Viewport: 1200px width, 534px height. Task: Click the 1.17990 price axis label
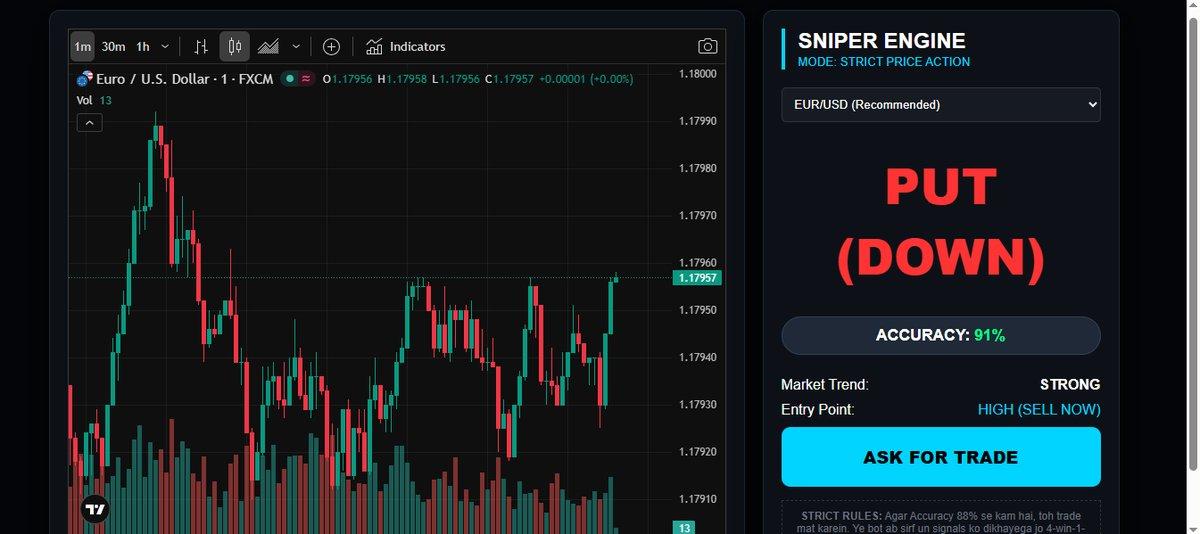click(697, 121)
